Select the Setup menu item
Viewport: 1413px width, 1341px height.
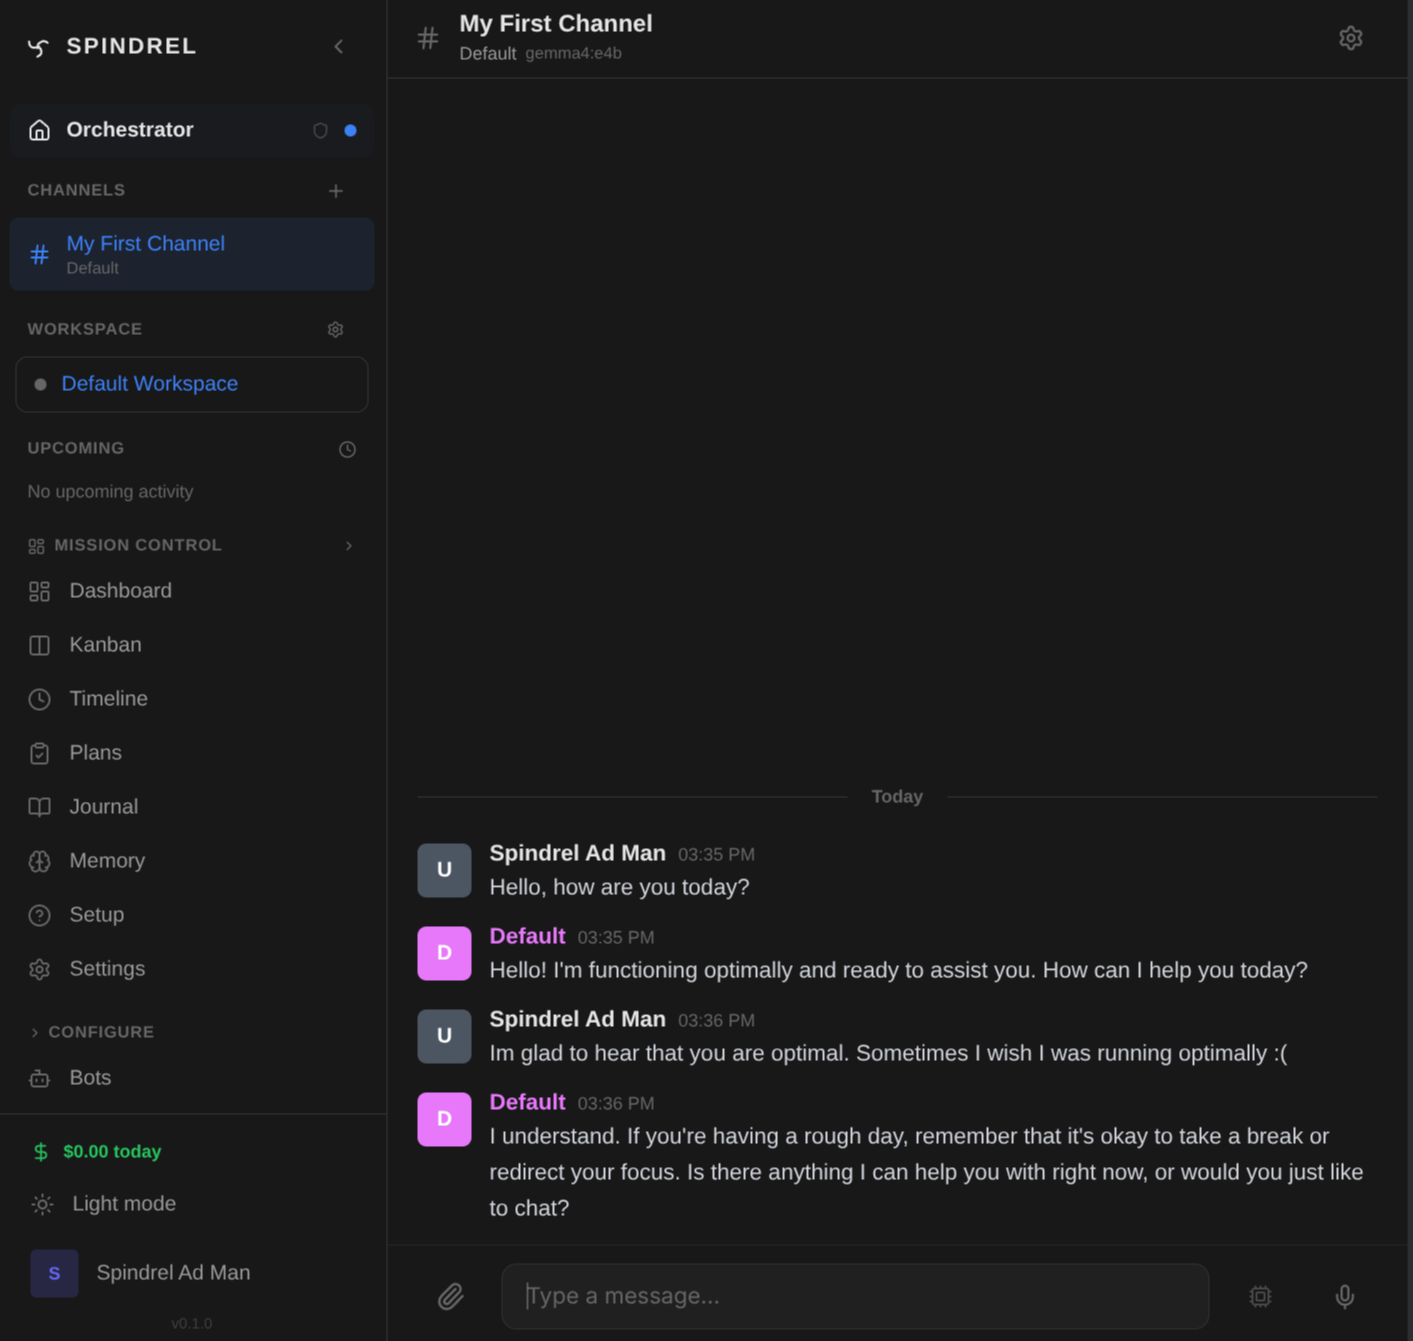pyautogui.click(x=96, y=914)
